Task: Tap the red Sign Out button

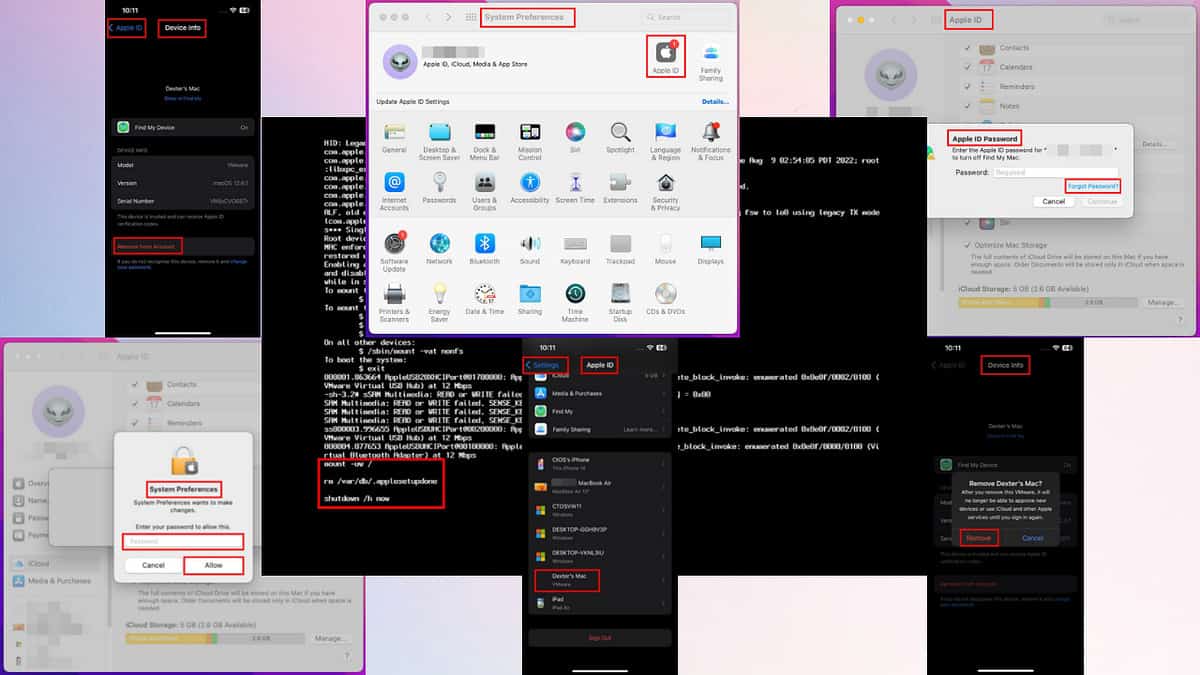Action: click(x=599, y=638)
